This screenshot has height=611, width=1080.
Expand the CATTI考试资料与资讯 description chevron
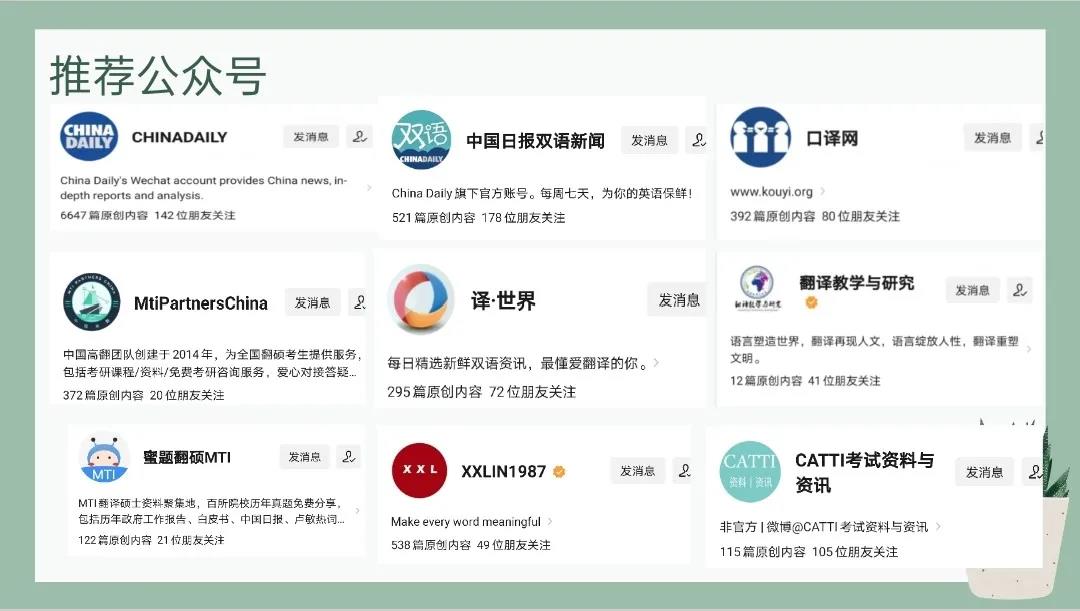click(x=938, y=527)
